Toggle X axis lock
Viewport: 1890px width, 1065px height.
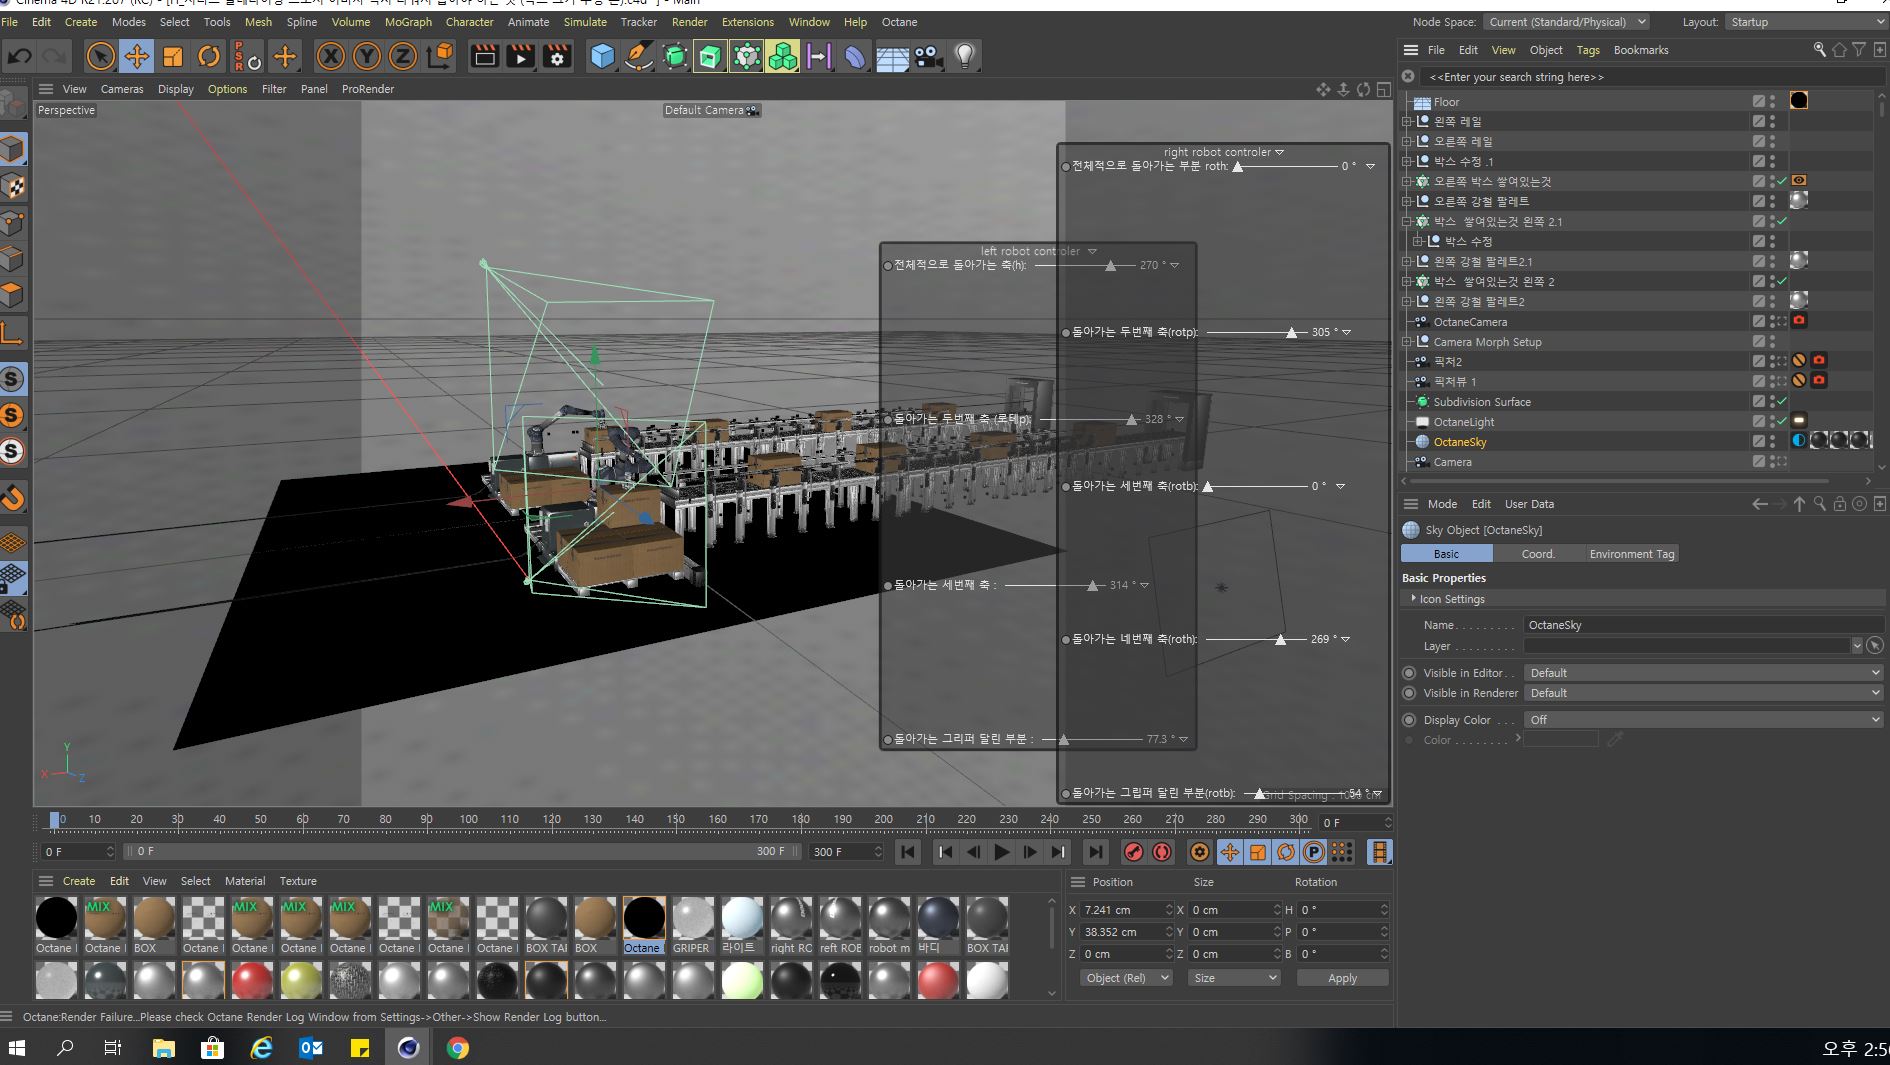pyautogui.click(x=330, y=57)
